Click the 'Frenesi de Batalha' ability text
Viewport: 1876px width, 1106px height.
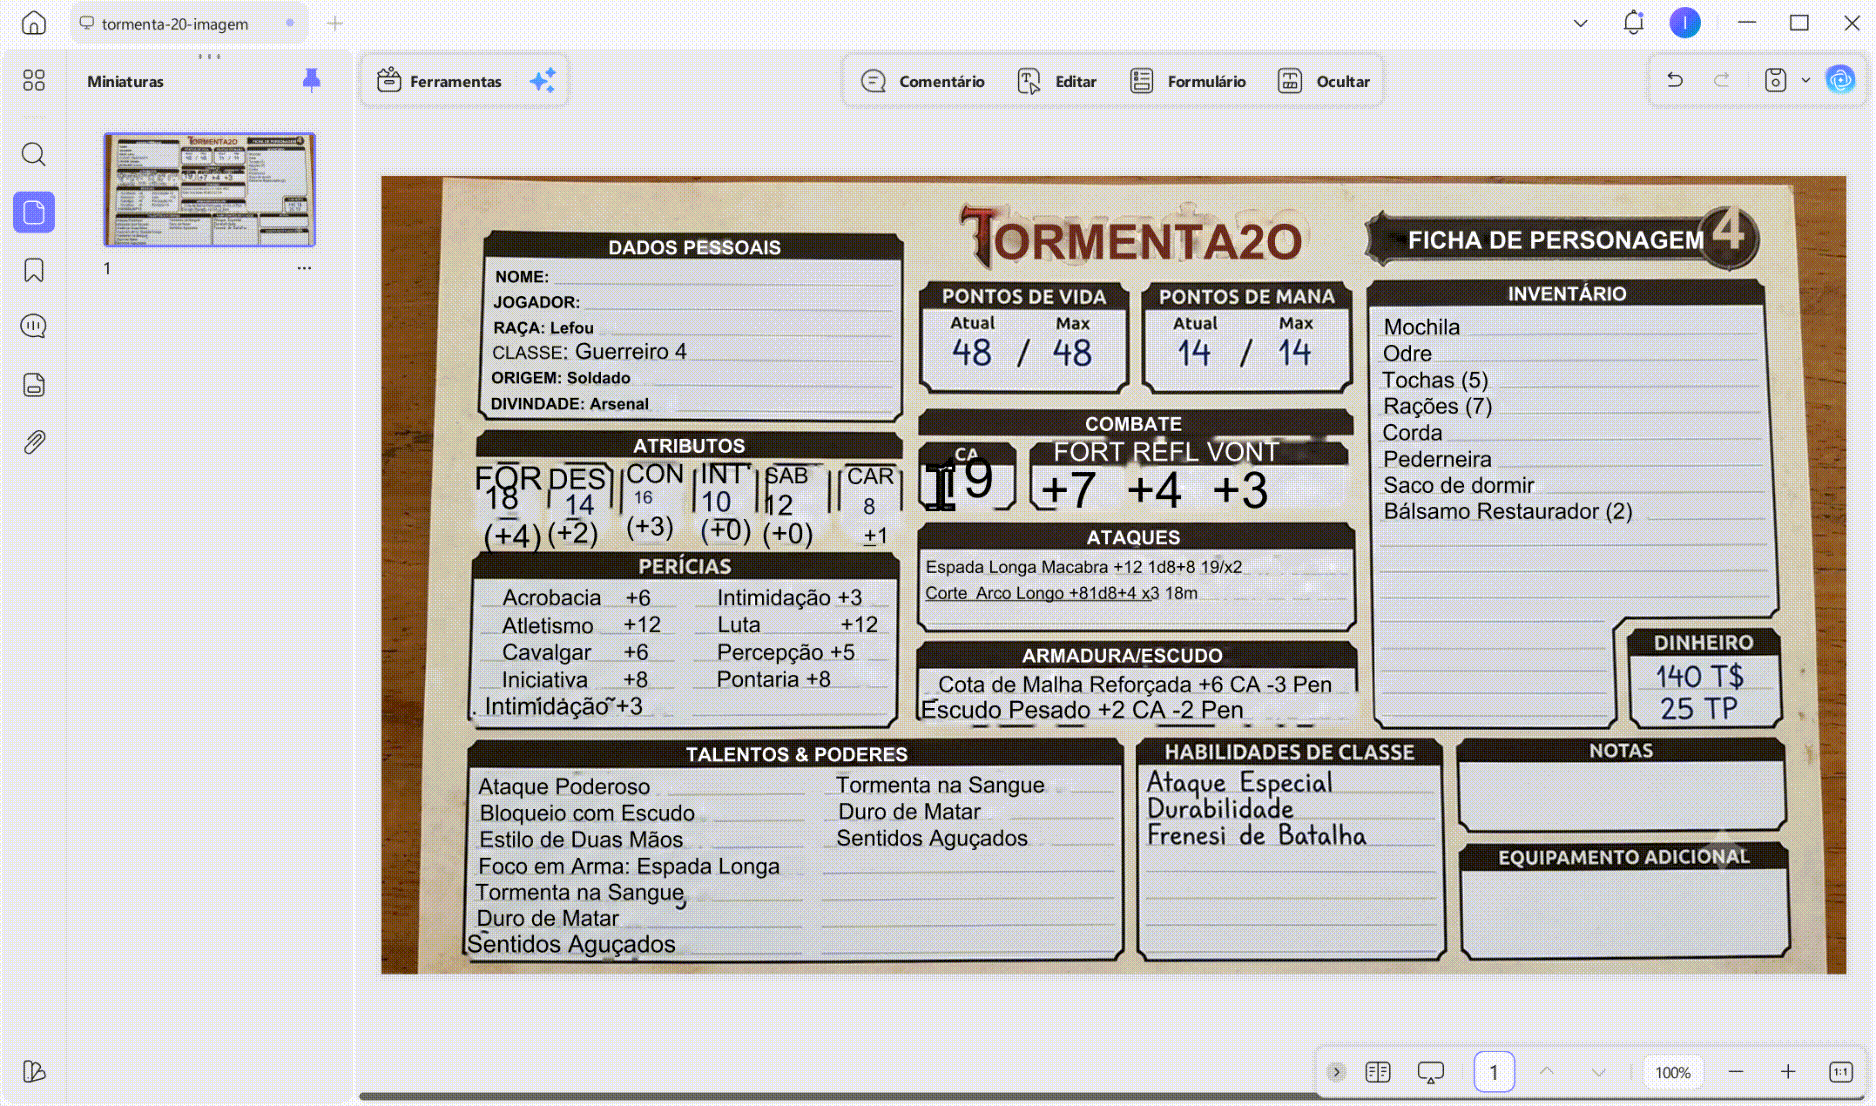click(1256, 836)
